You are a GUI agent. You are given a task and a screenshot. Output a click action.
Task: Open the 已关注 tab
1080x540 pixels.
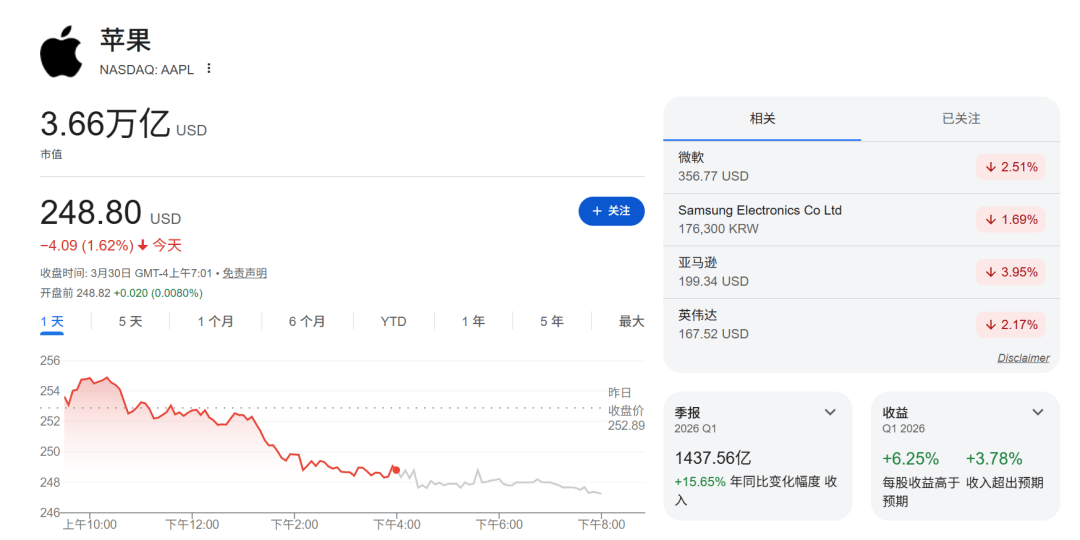[x=960, y=119]
